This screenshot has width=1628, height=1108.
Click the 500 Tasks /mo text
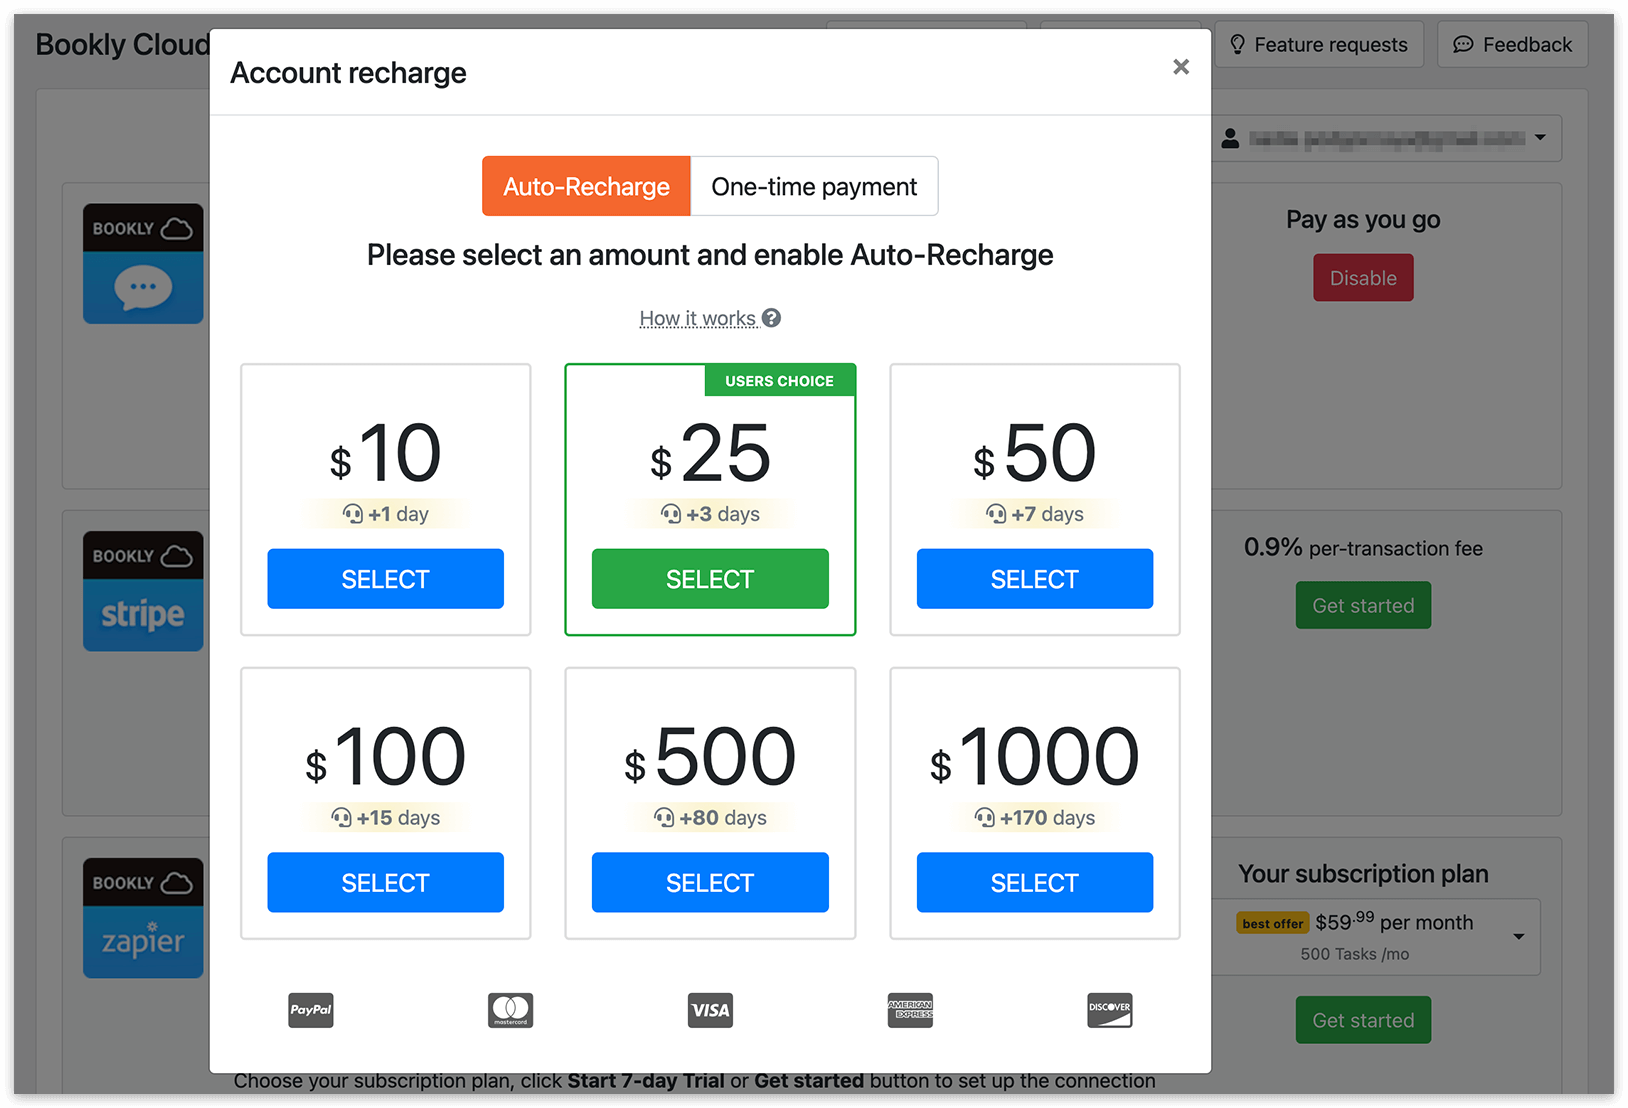(x=1355, y=954)
